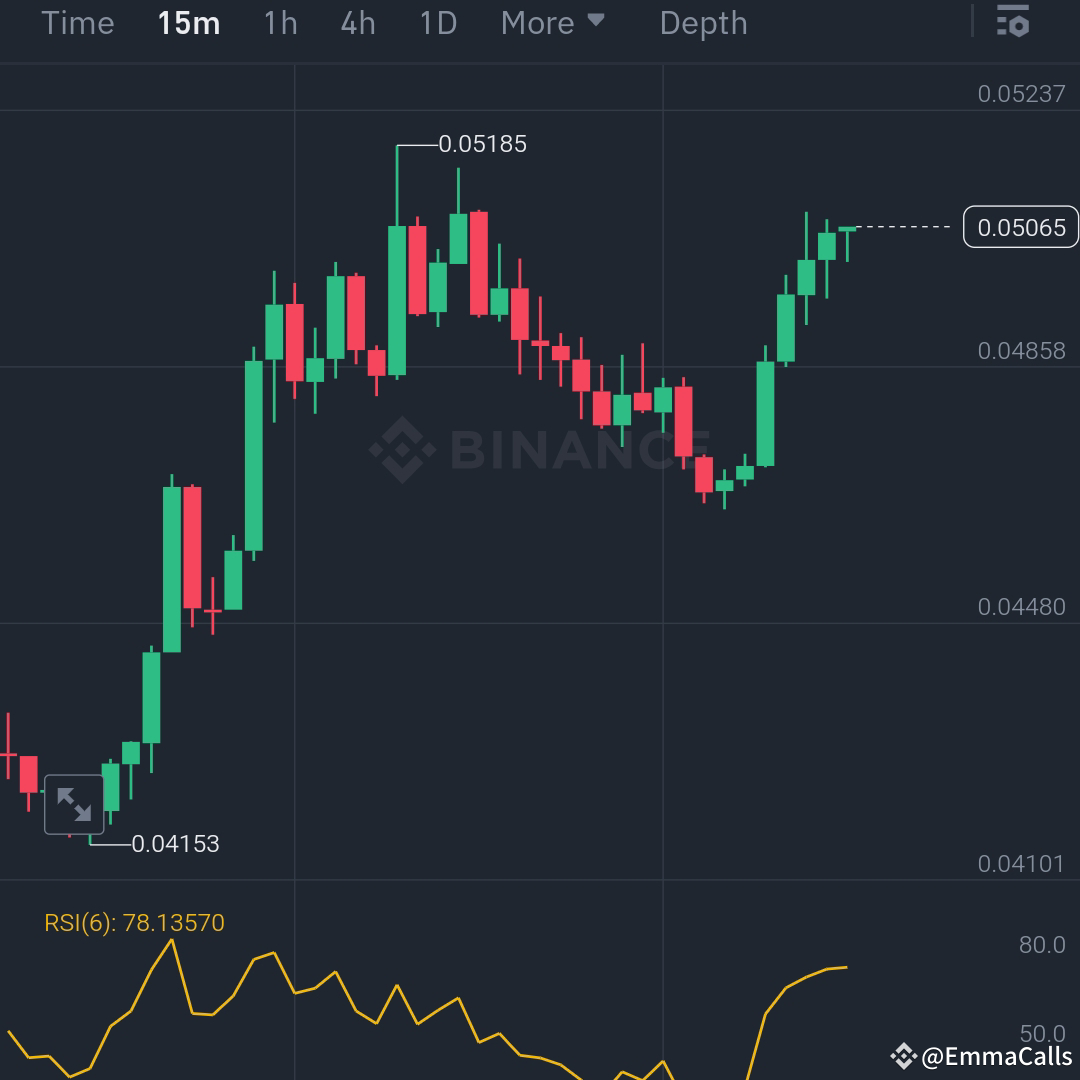Select the Binance diamond icon beside @EmmaCalls
The height and width of the screenshot is (1080, 1080).
point(905,1054)
